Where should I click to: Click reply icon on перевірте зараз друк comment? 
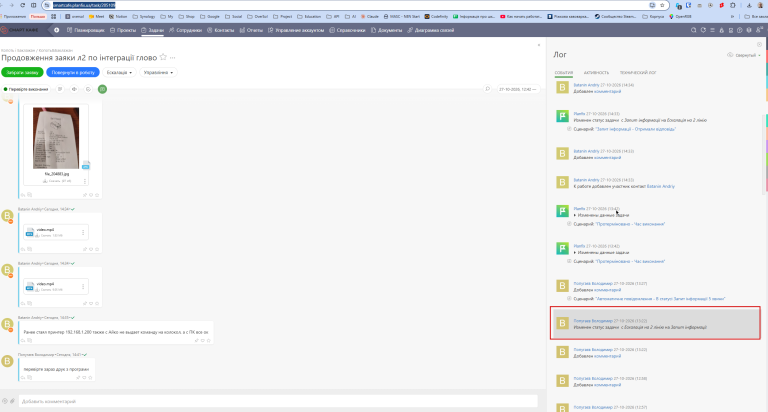[x=23, y=378]
